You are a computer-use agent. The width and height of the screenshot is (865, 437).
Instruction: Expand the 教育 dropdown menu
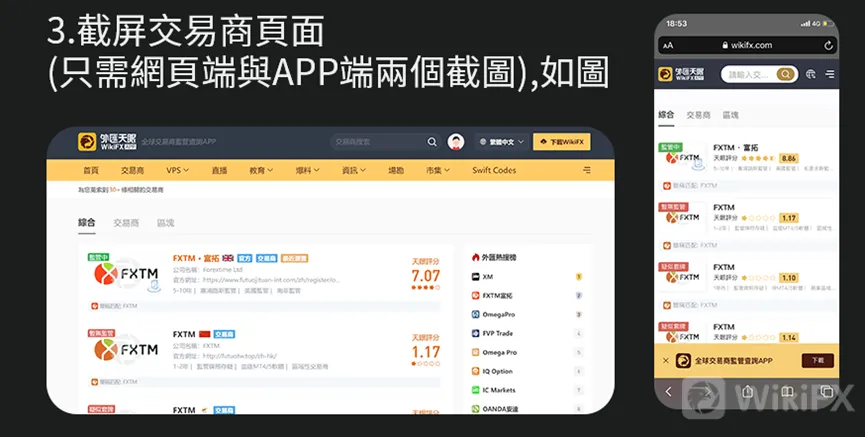pyautogui.click(x=261, y=170)
